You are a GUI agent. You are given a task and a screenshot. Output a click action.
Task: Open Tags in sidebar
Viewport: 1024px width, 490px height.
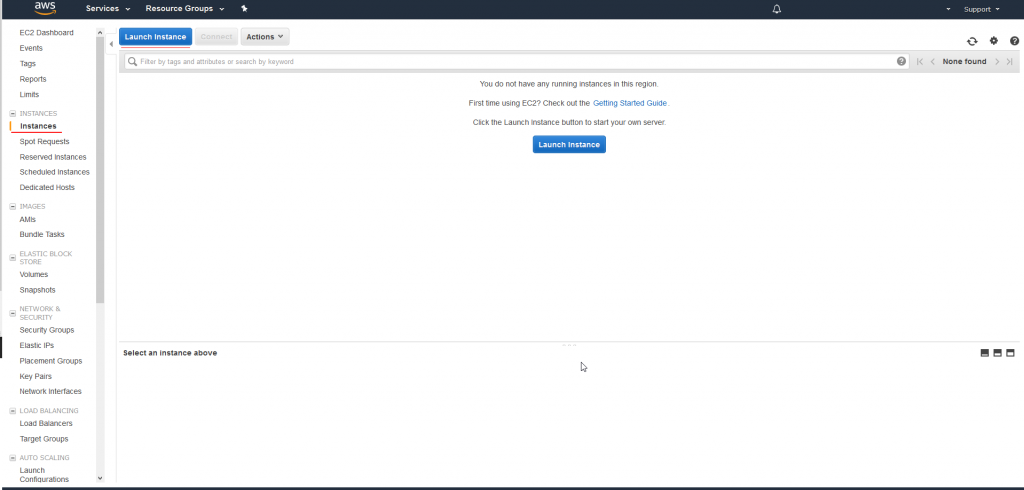click(27, 64)
